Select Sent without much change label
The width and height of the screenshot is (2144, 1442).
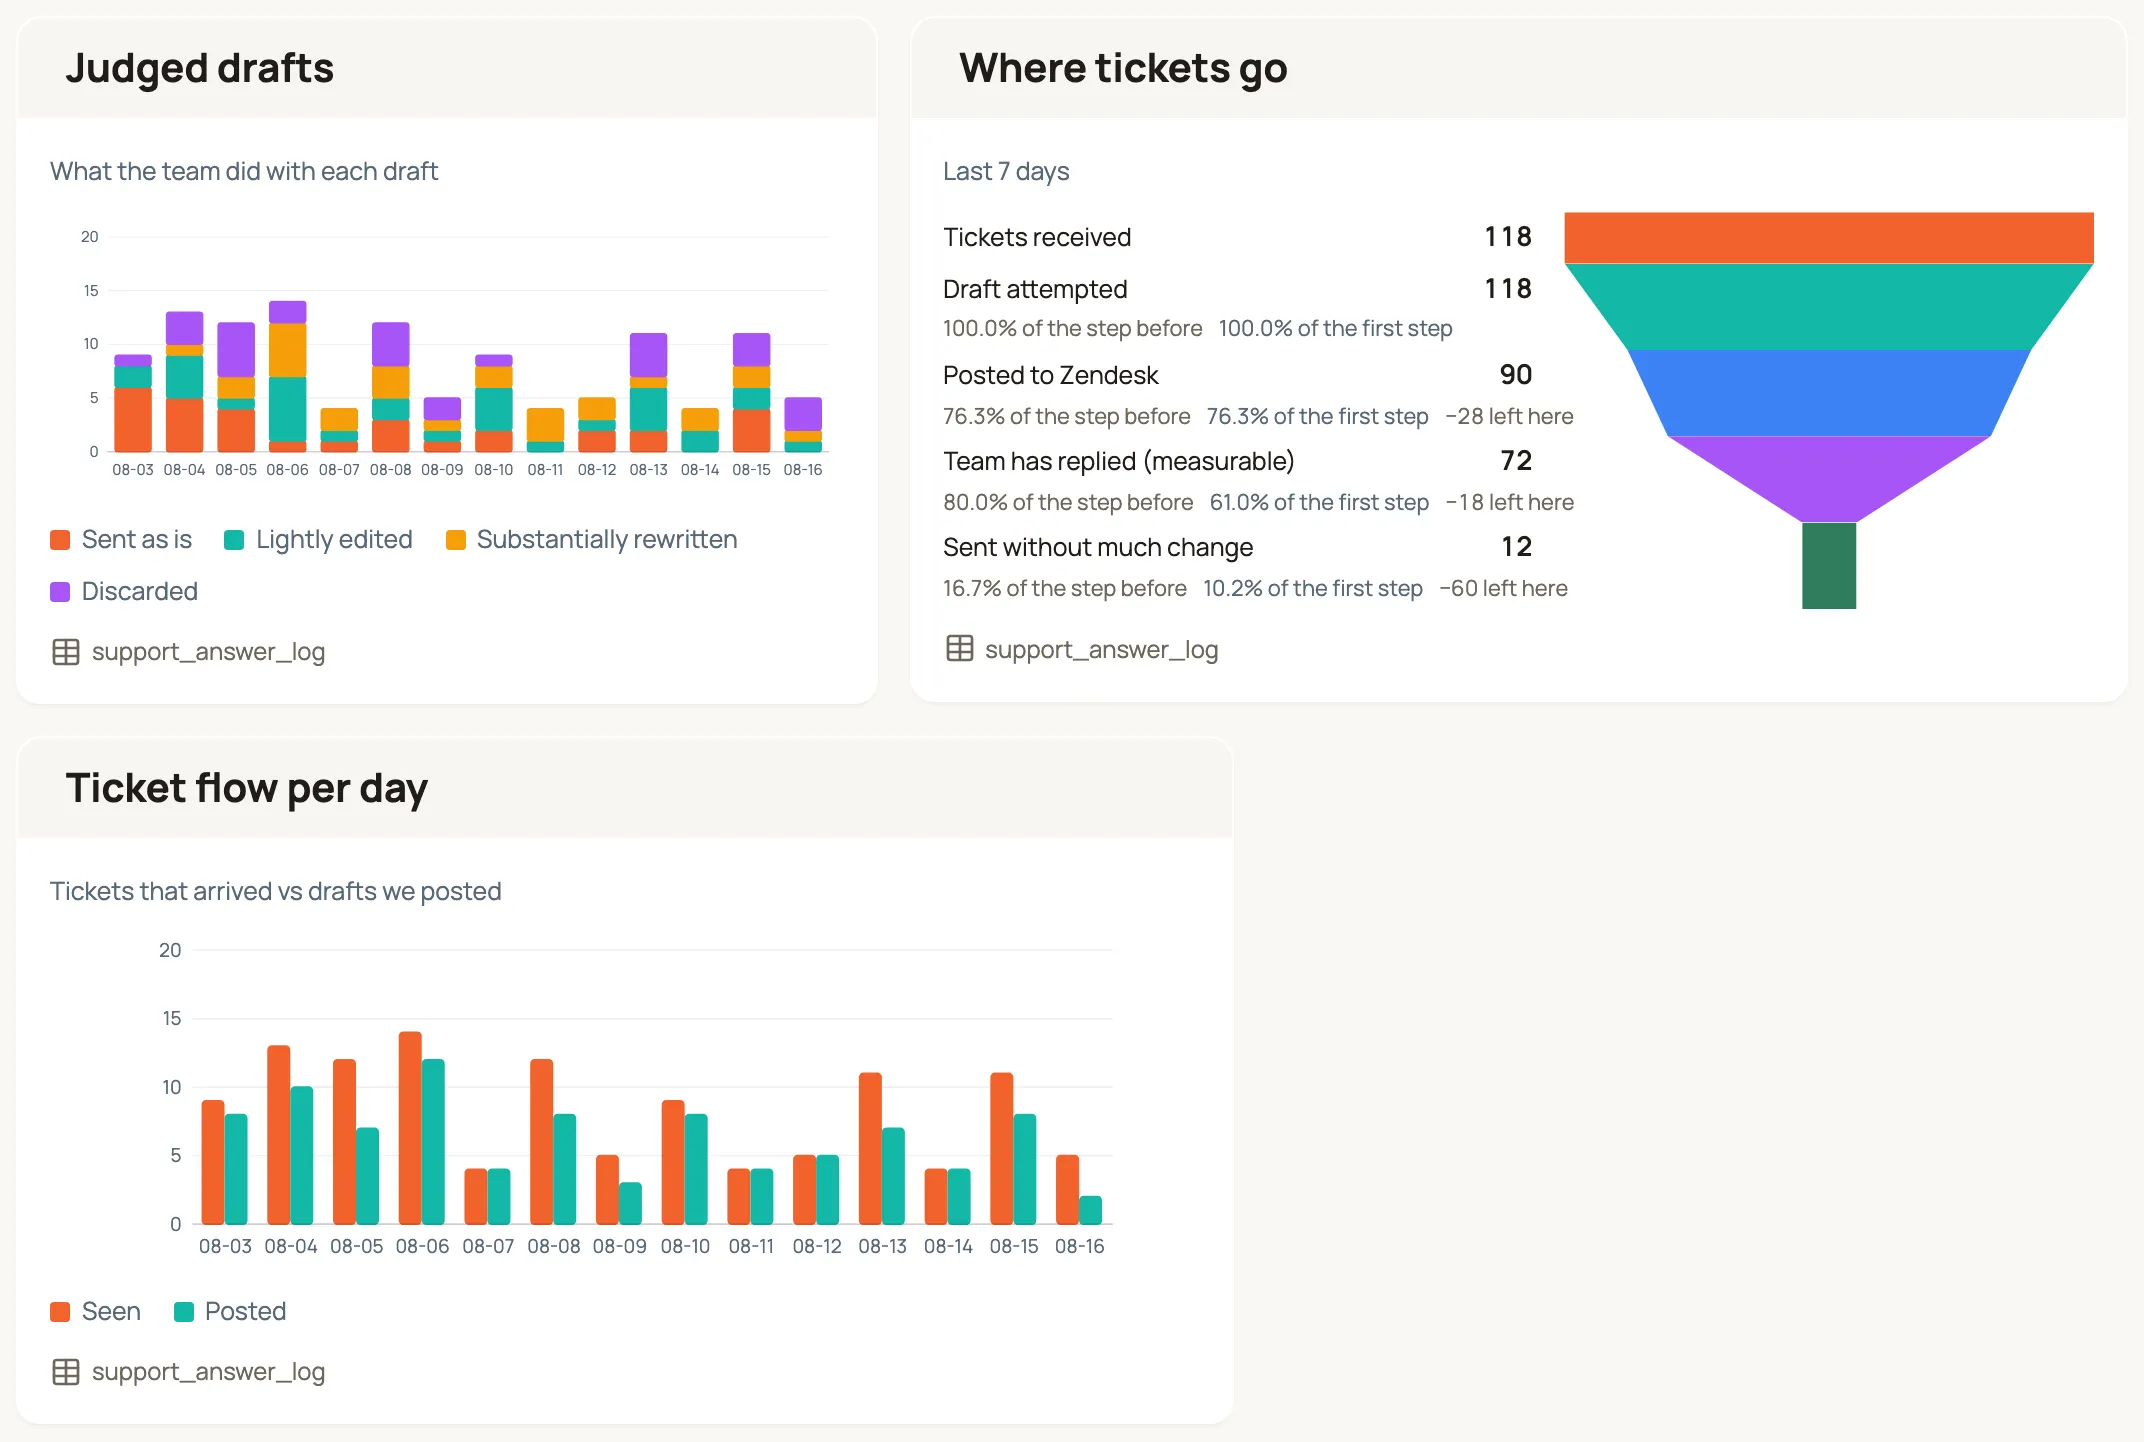pos(1098,548)
